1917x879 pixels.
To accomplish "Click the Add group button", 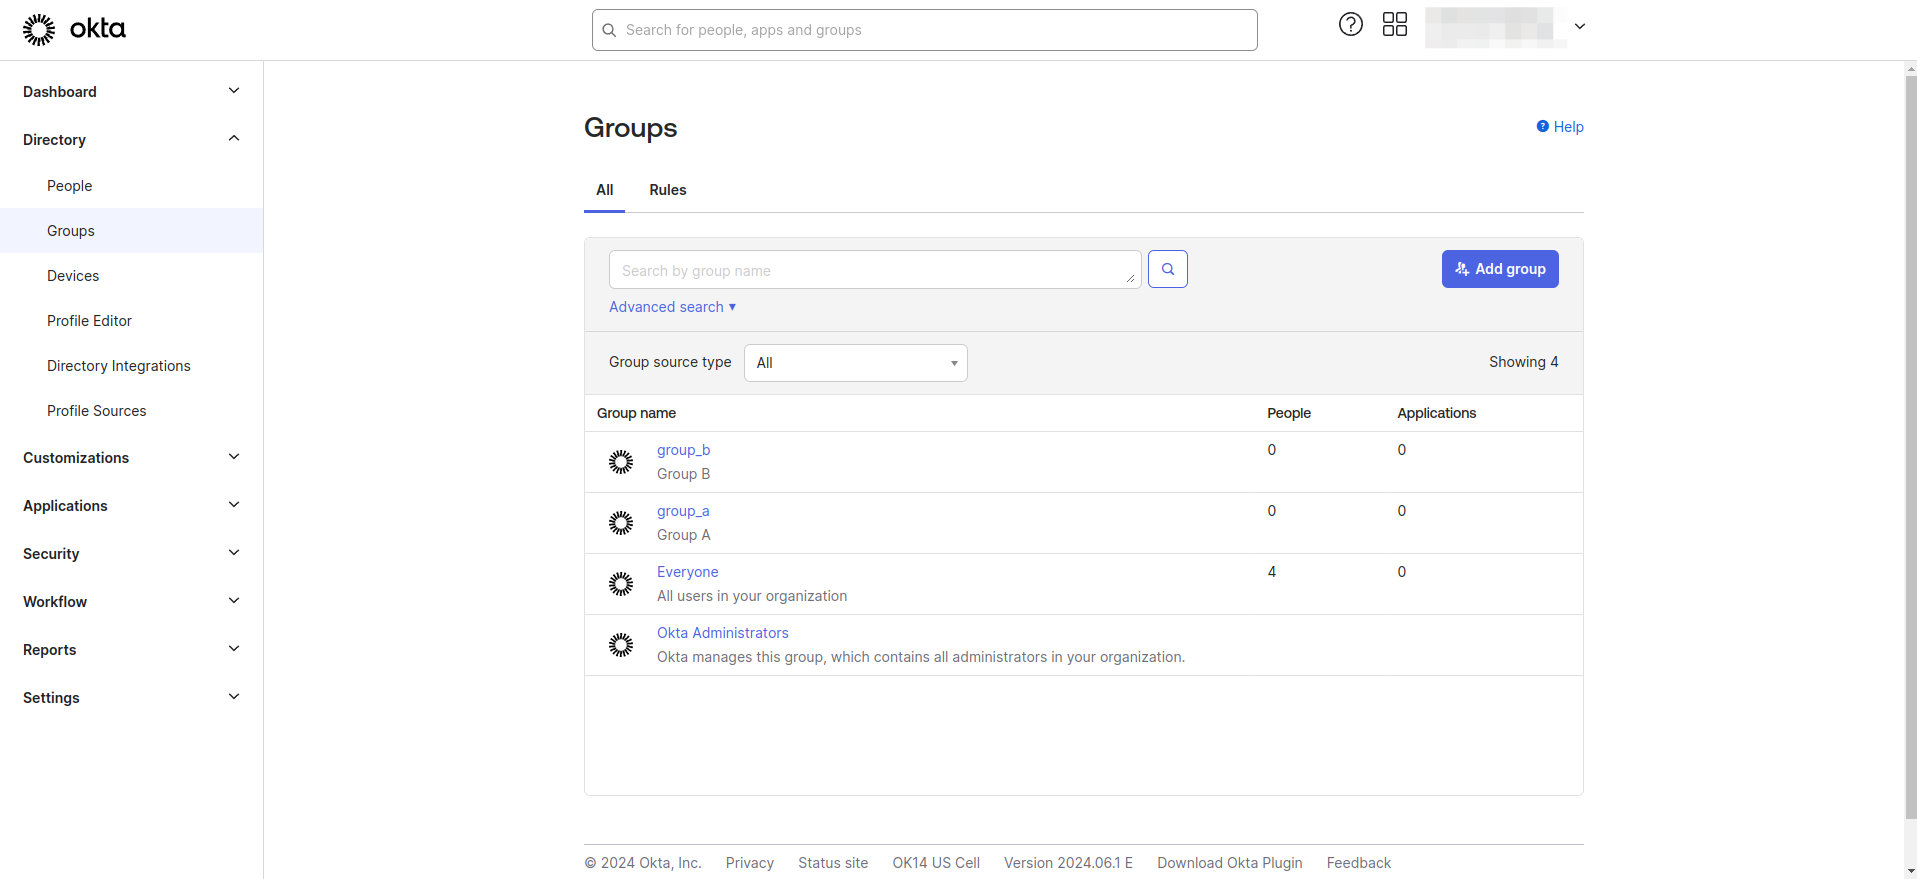I will [x=1500, y=269].
